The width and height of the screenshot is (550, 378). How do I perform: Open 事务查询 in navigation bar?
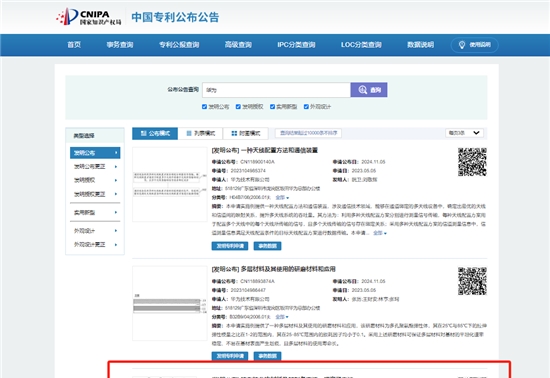point(120,45)
